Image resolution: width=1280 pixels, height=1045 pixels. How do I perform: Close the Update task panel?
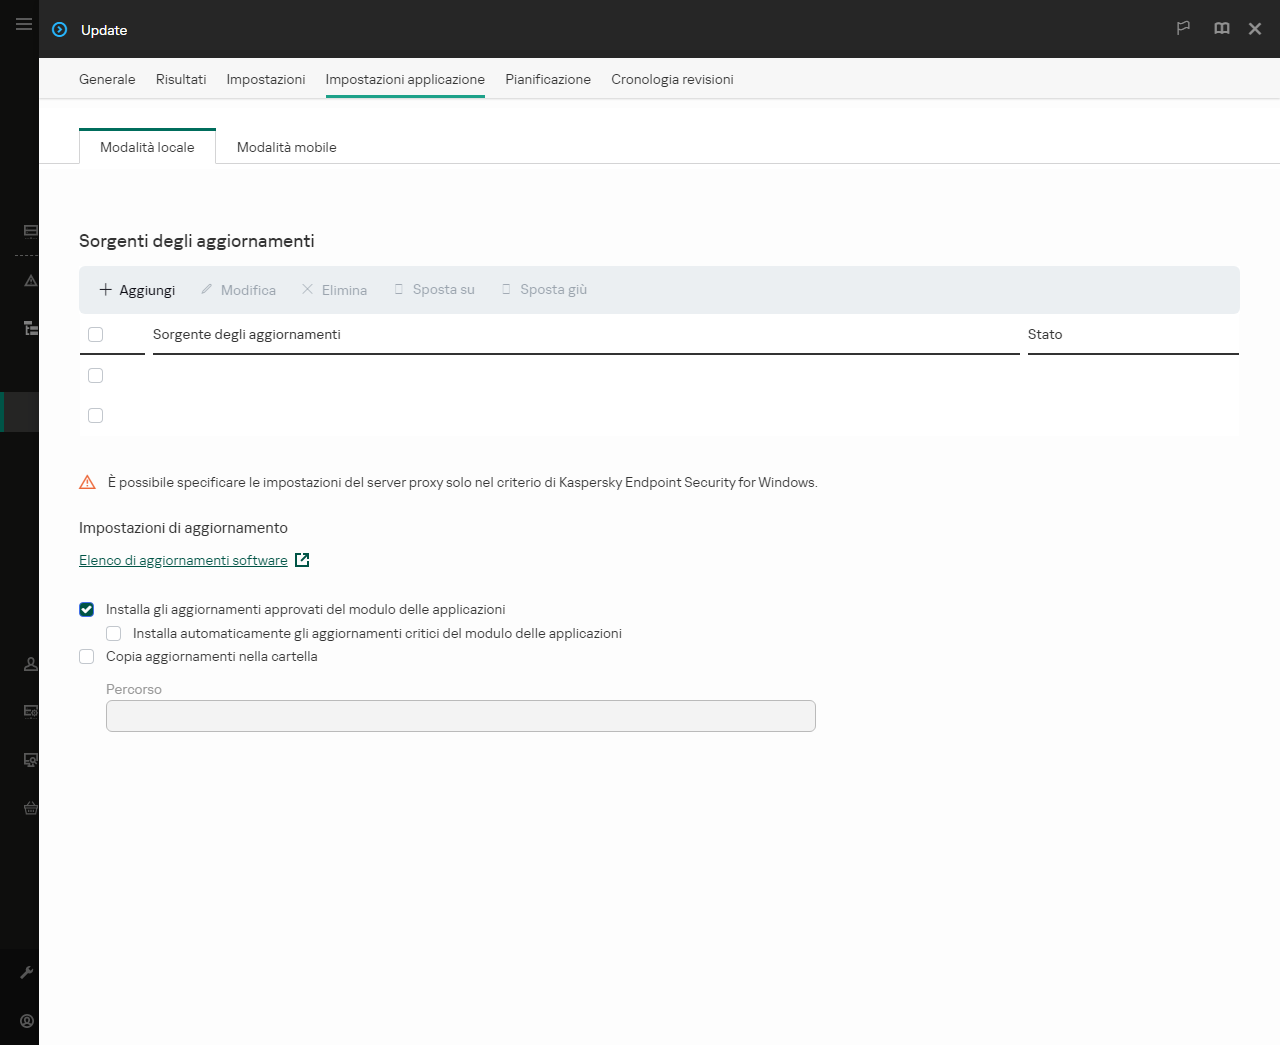point(1255,29)
